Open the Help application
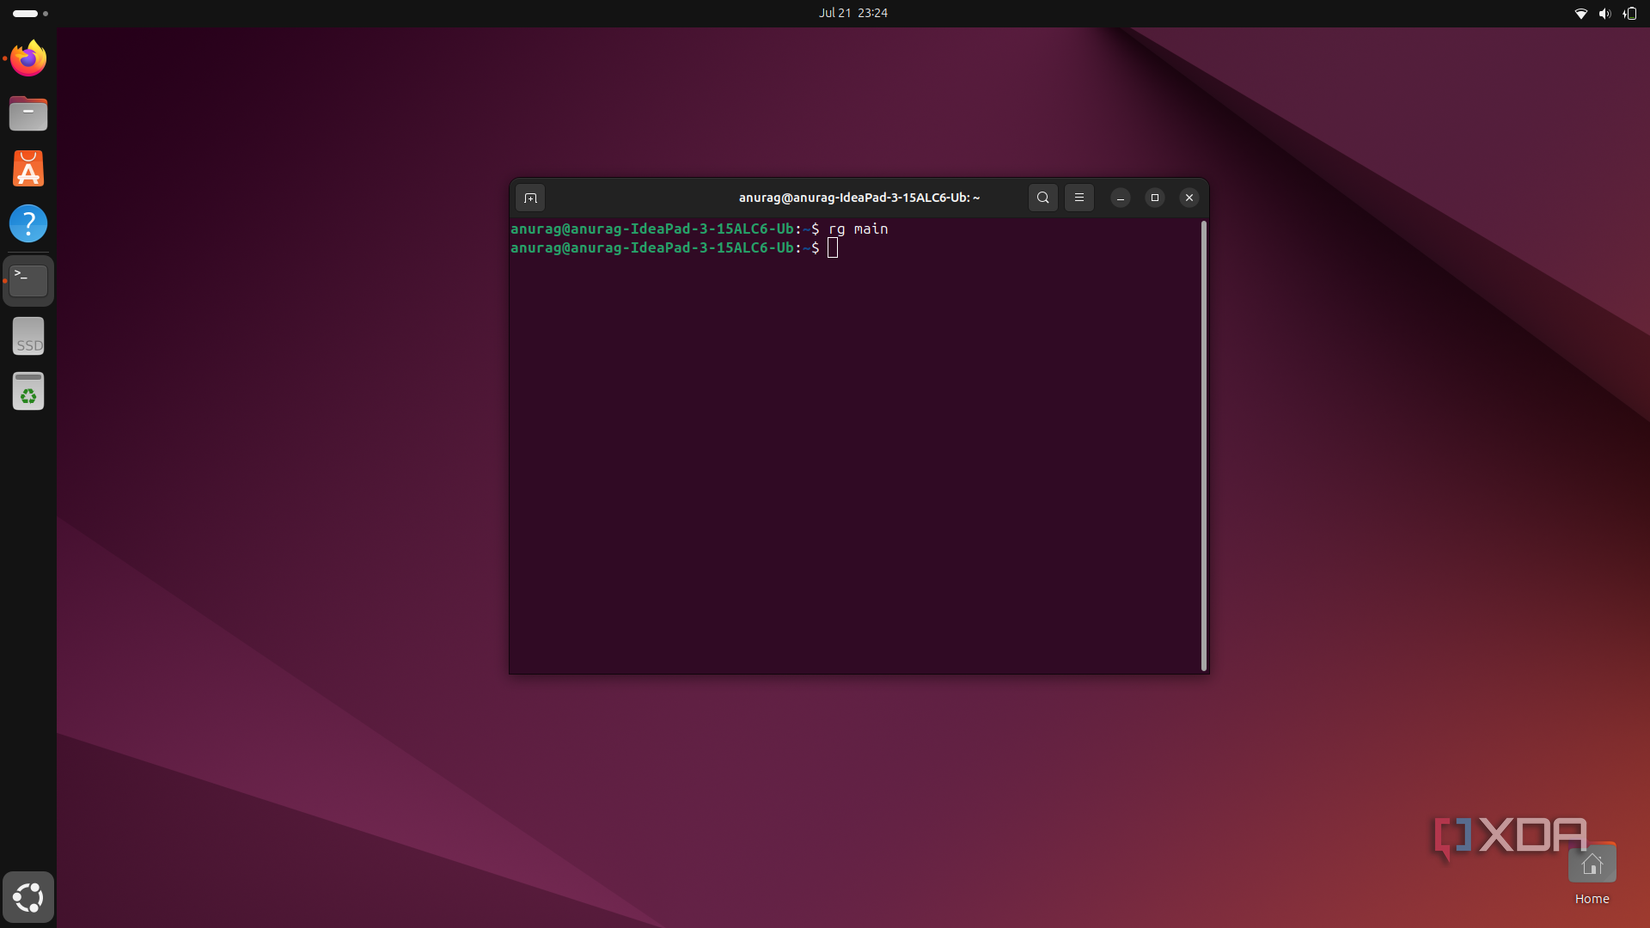The height and width of the screenshot is (928, 1650). (28, 223)
